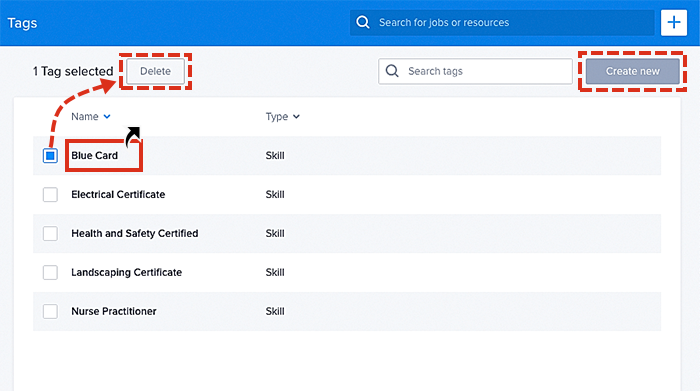Screen dimensions: 700x391
Task: Click the Tags page title
Action: 22,23
